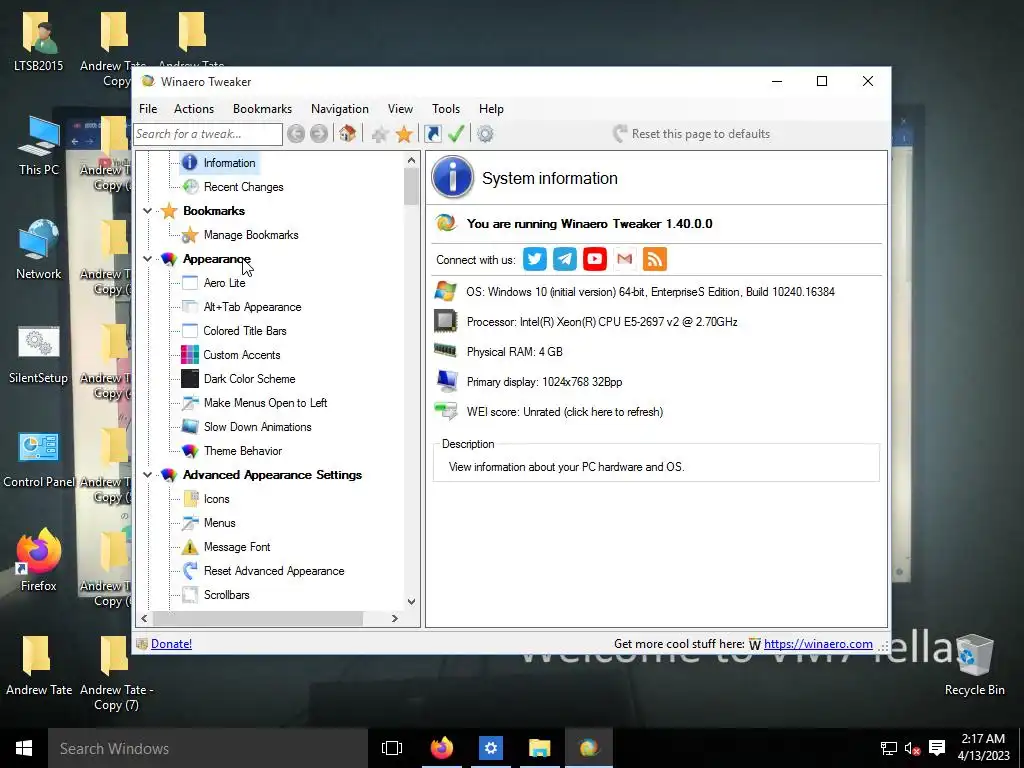Screen dimensions: 1024x768
Task: Select the Menus tree item
Action: coord(219,523)
